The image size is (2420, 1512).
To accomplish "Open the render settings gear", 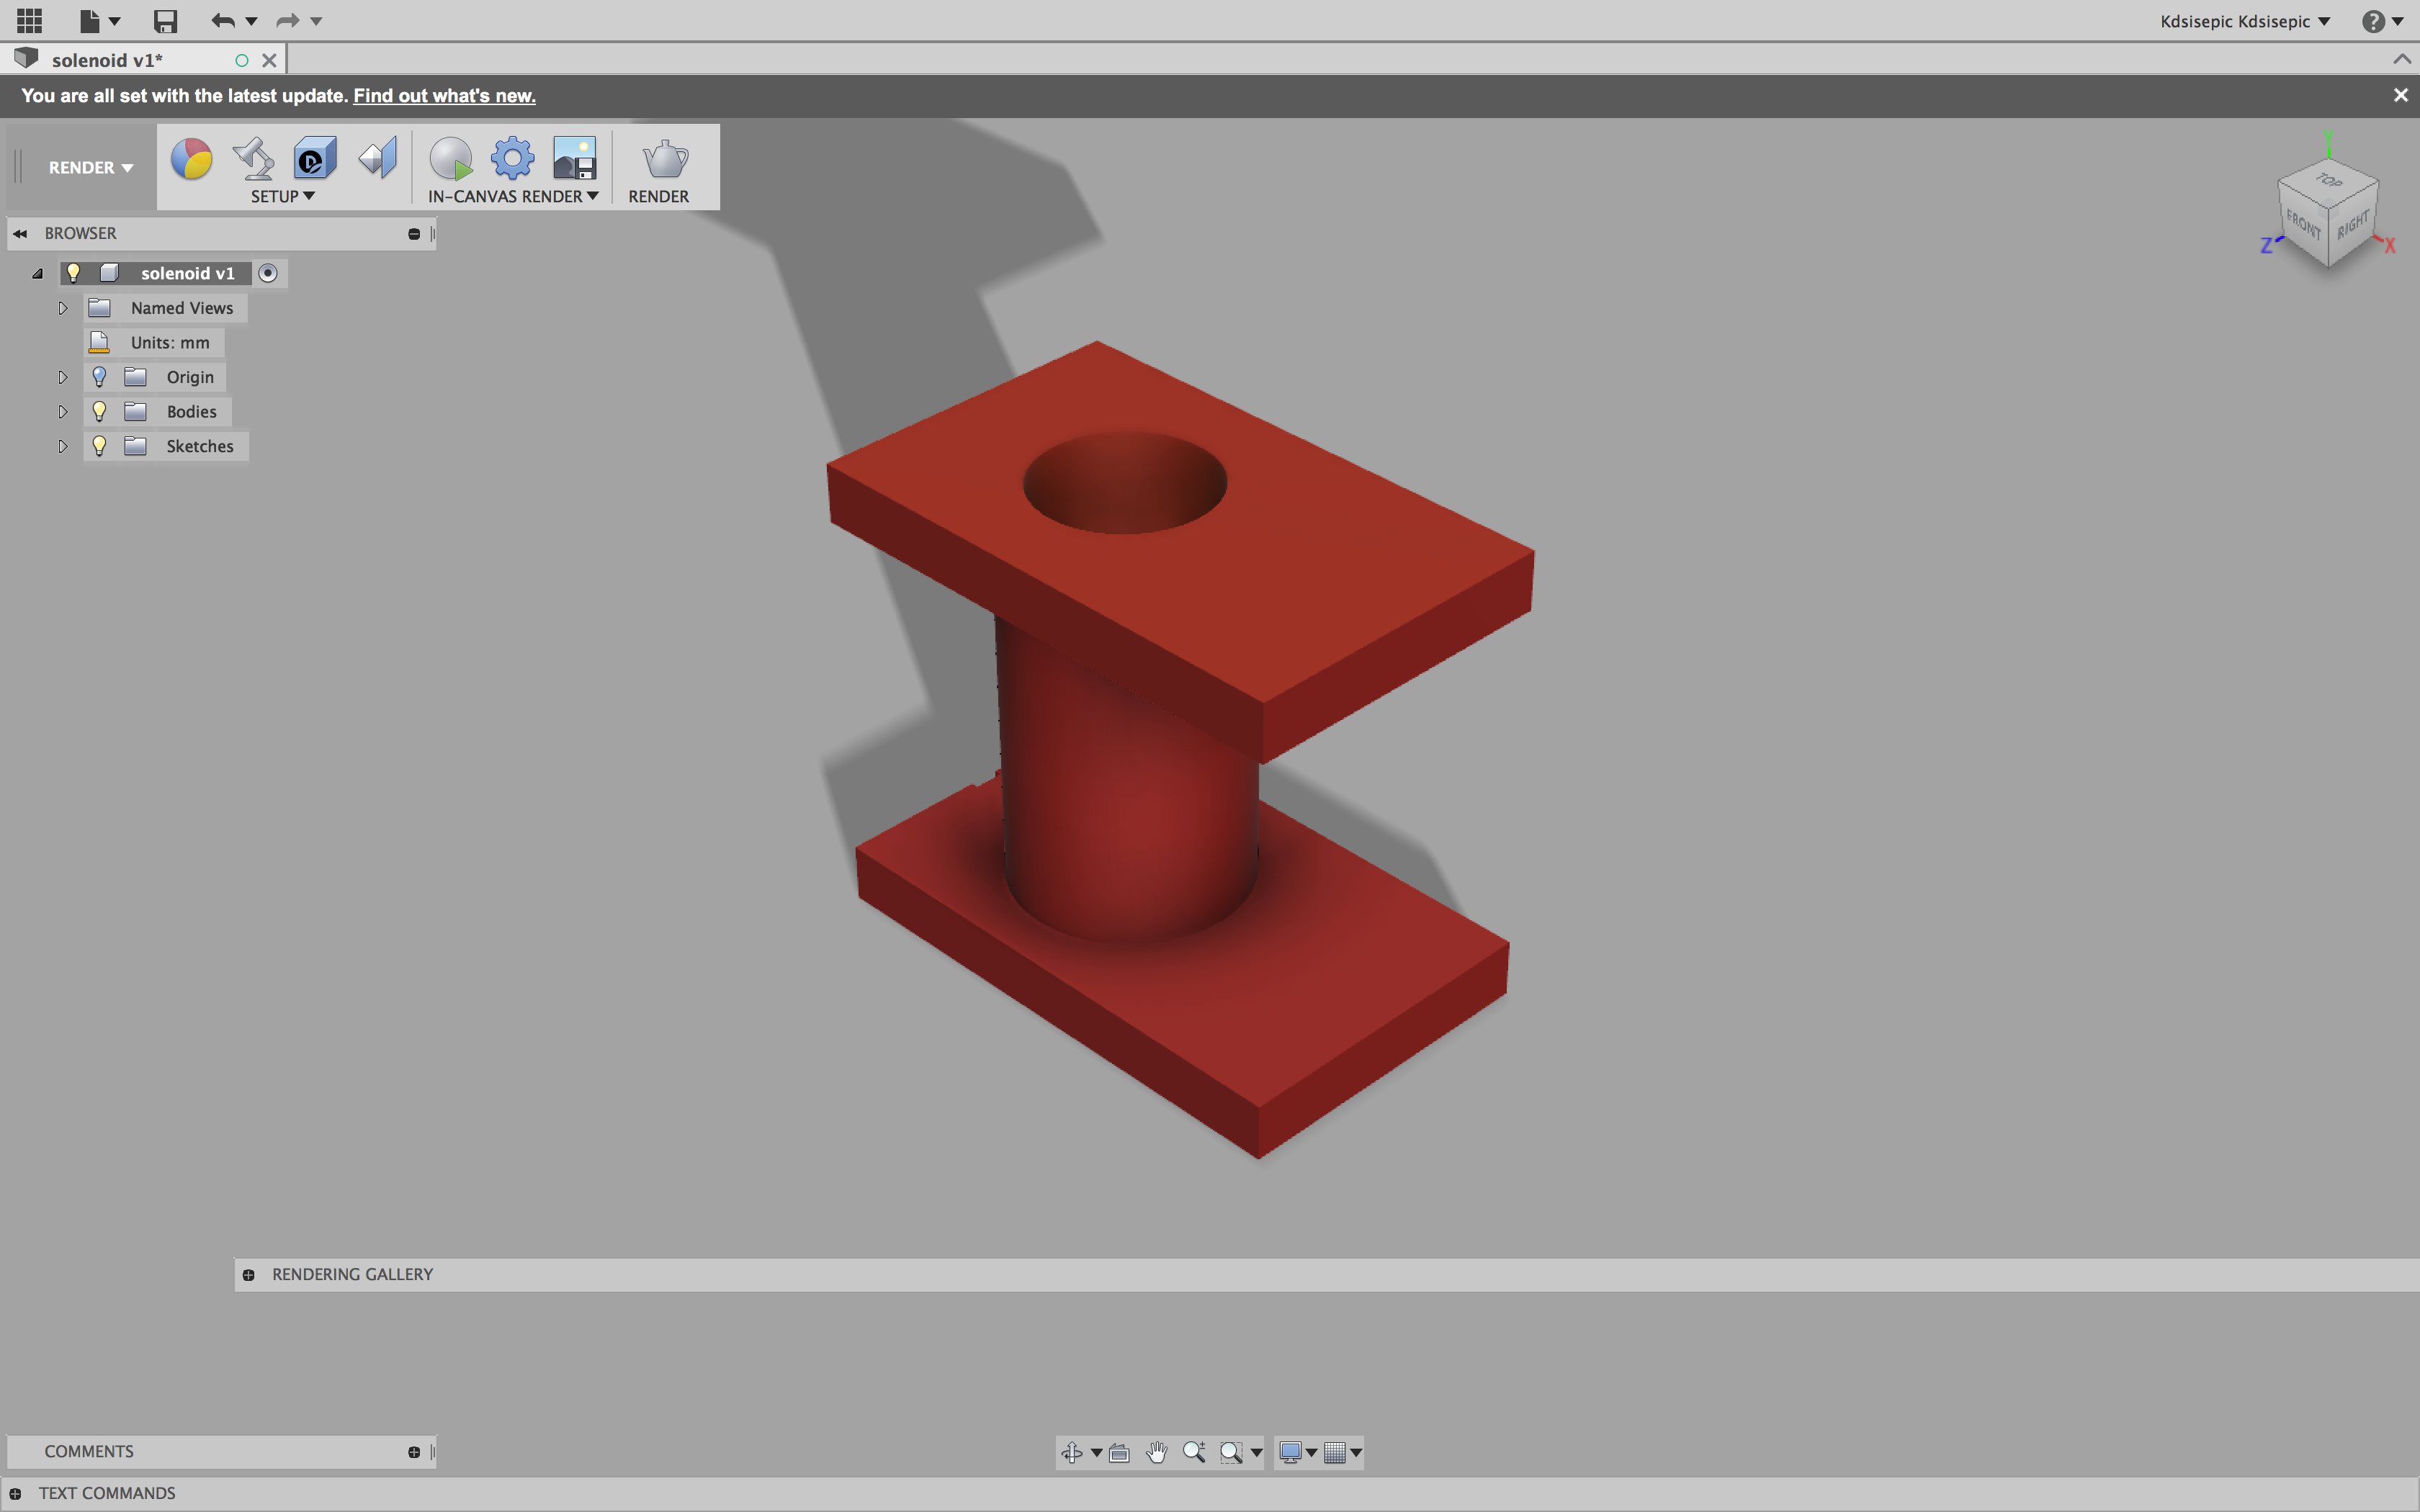I will click(511, 158).
